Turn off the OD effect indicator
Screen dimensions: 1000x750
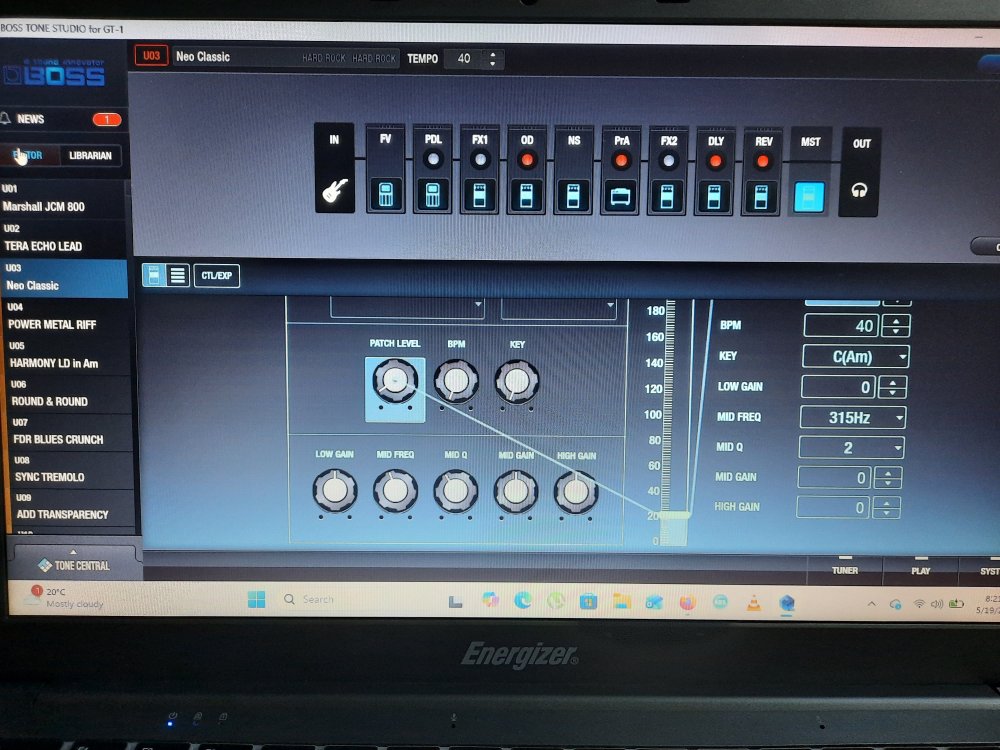coord(527,159)
